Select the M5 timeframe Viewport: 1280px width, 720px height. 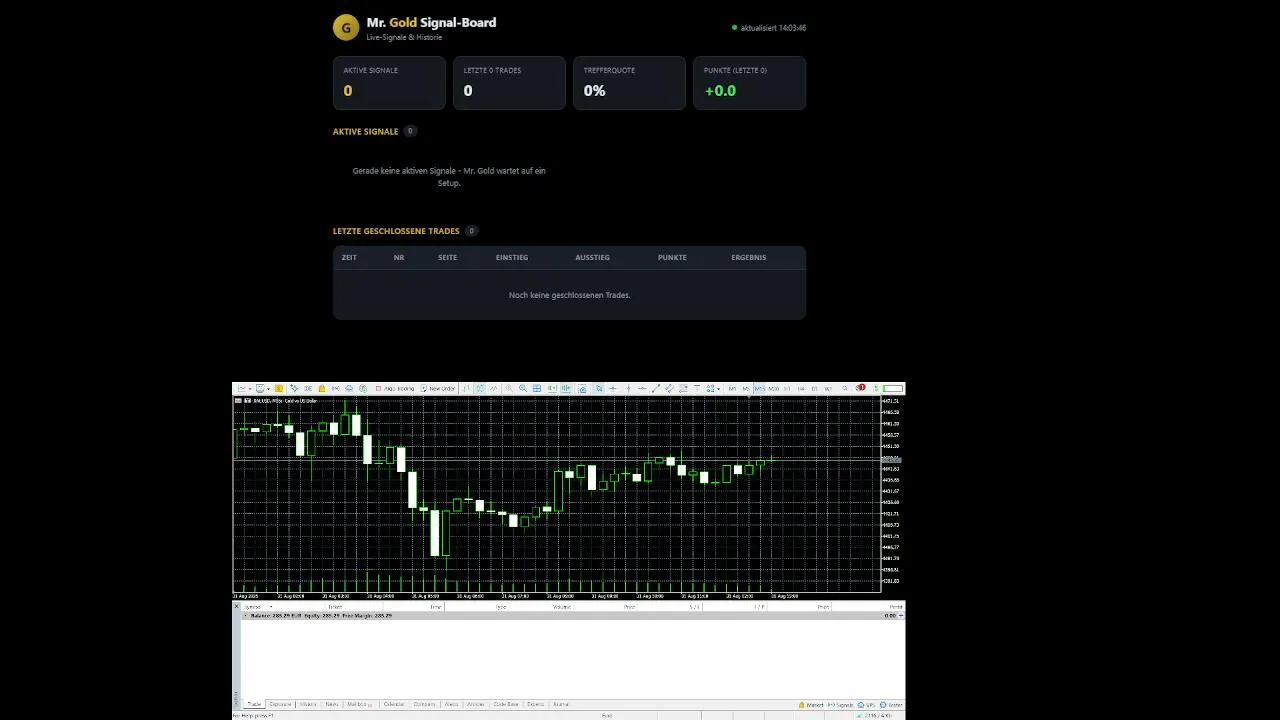[x=746, y=388]
